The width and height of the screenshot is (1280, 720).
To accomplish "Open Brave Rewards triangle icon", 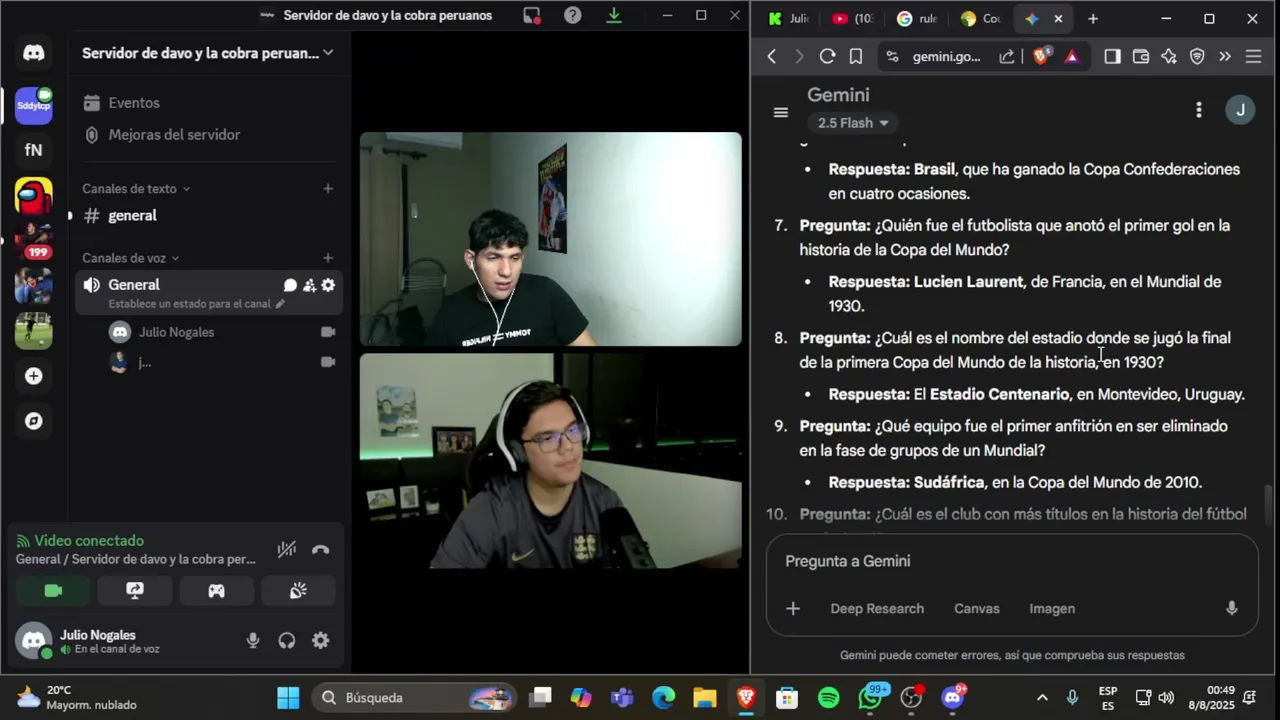I will click(x=1072, y=57).
